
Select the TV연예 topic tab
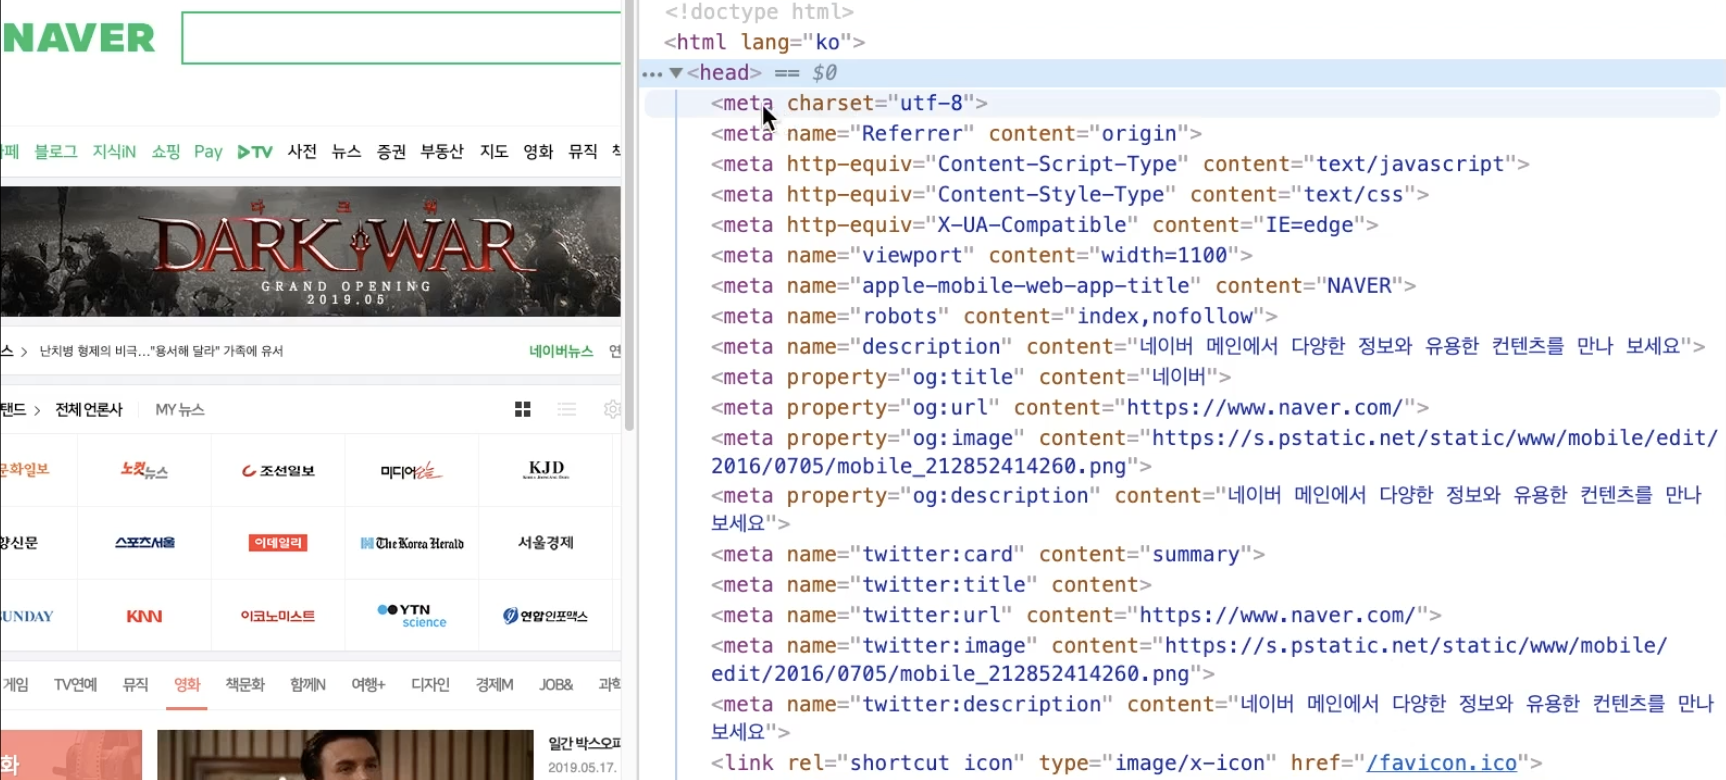pyautogui.click(x=75, y=685)
